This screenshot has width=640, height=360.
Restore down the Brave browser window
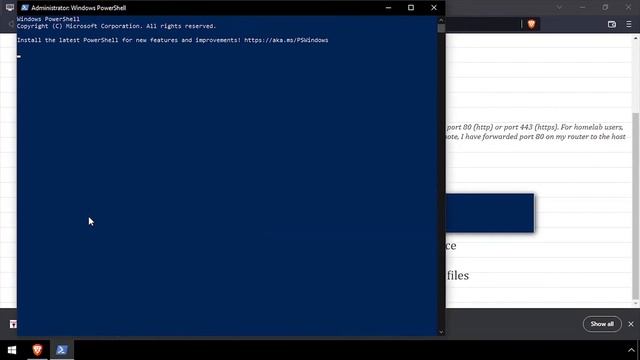[x=605, y=7]
